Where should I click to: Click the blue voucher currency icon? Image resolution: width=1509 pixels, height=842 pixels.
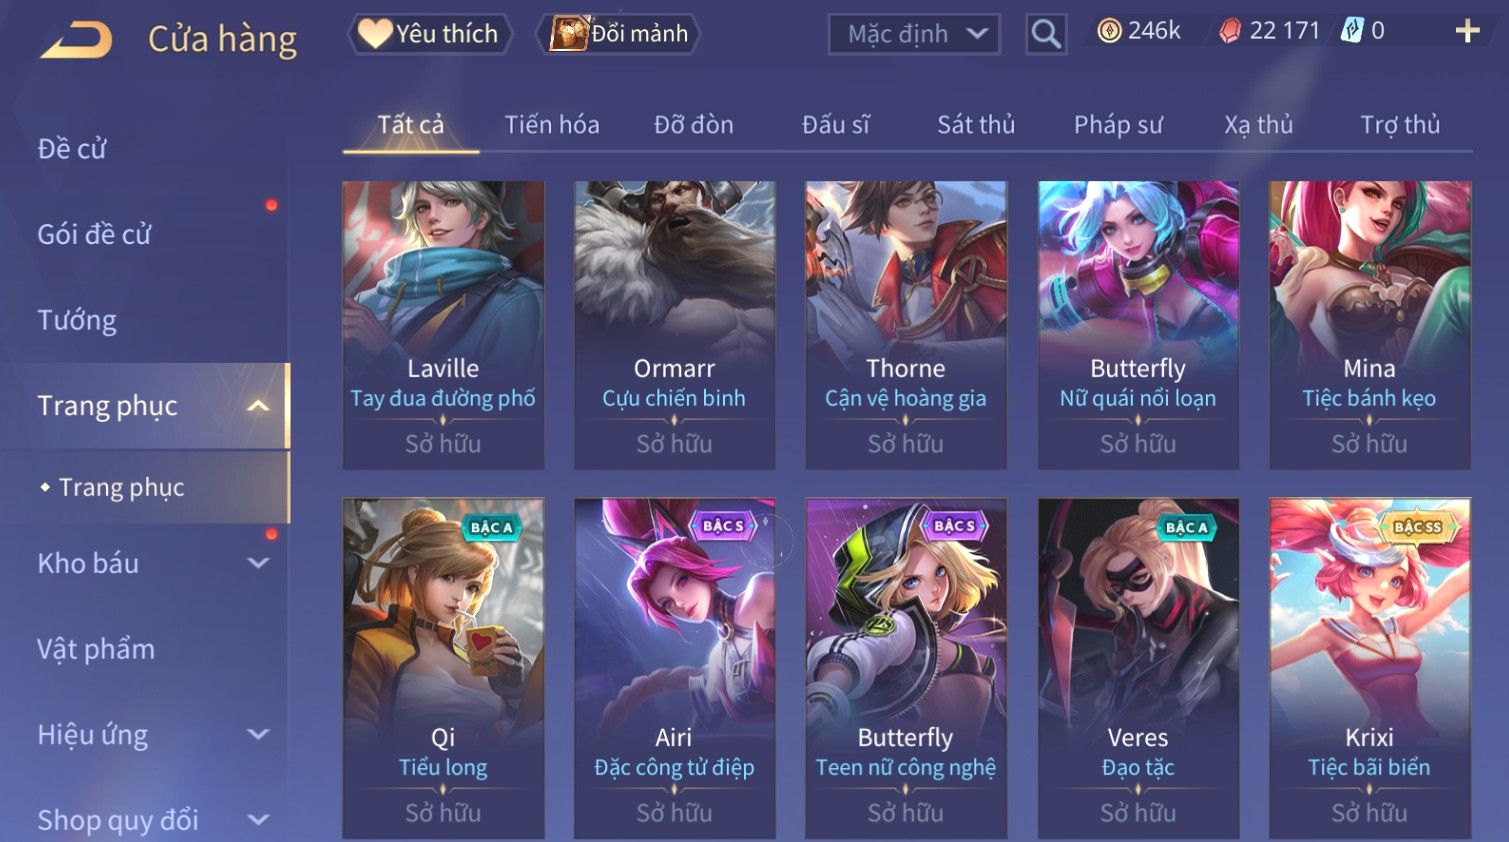(1352, 31)
